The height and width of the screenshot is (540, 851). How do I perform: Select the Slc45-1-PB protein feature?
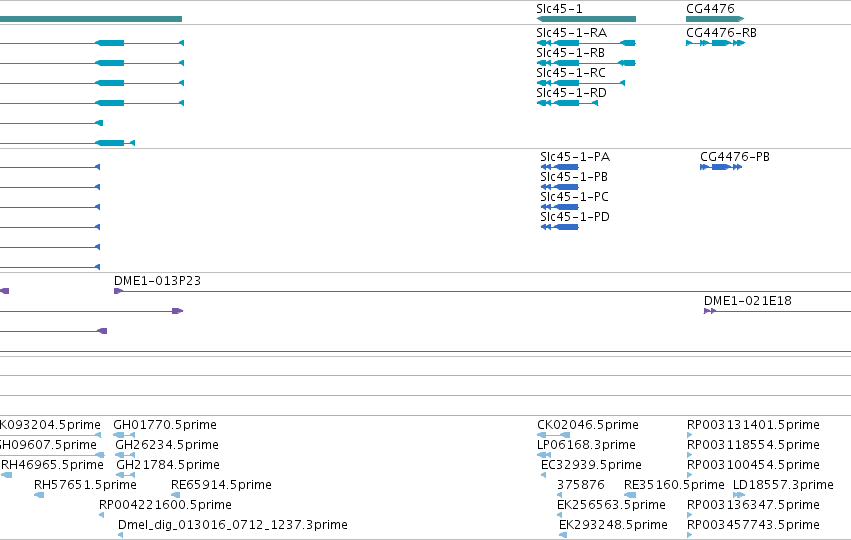point(560,187)
